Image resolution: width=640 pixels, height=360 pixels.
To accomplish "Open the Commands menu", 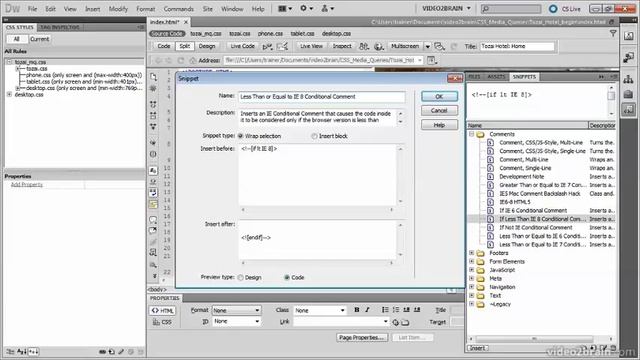I will tap(178, 9).
